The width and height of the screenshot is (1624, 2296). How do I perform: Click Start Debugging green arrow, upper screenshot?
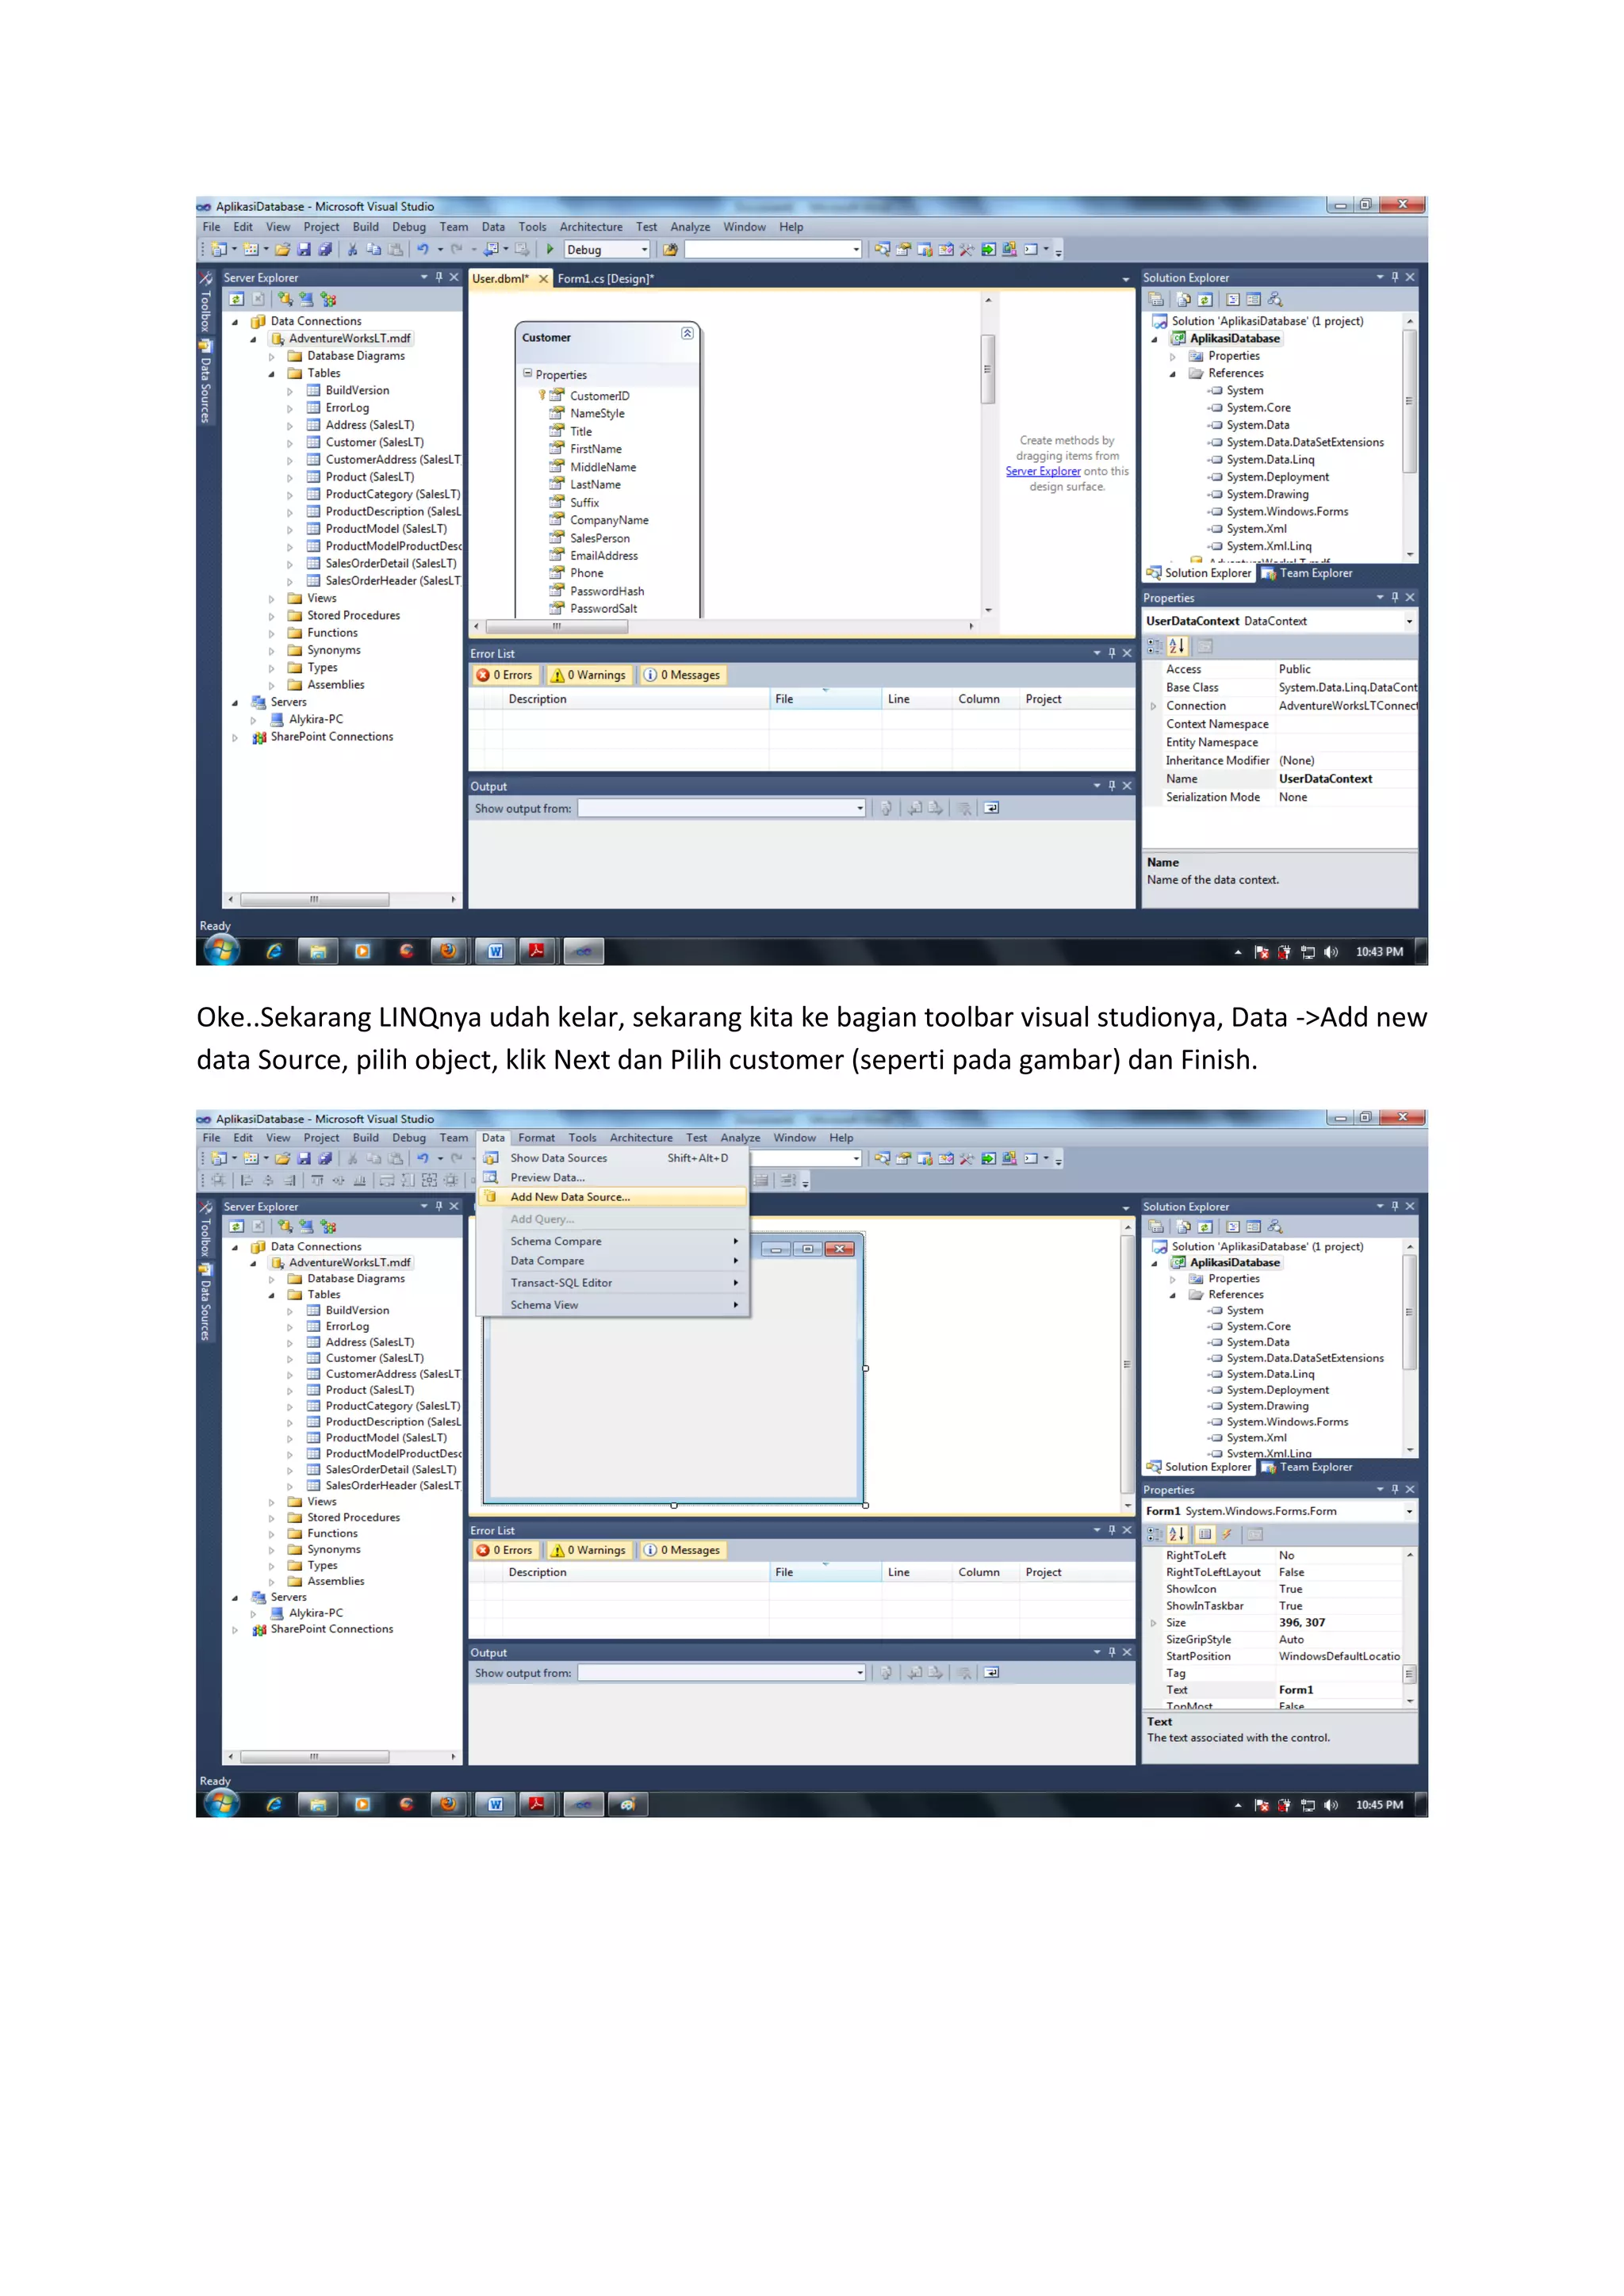point(550,249)
